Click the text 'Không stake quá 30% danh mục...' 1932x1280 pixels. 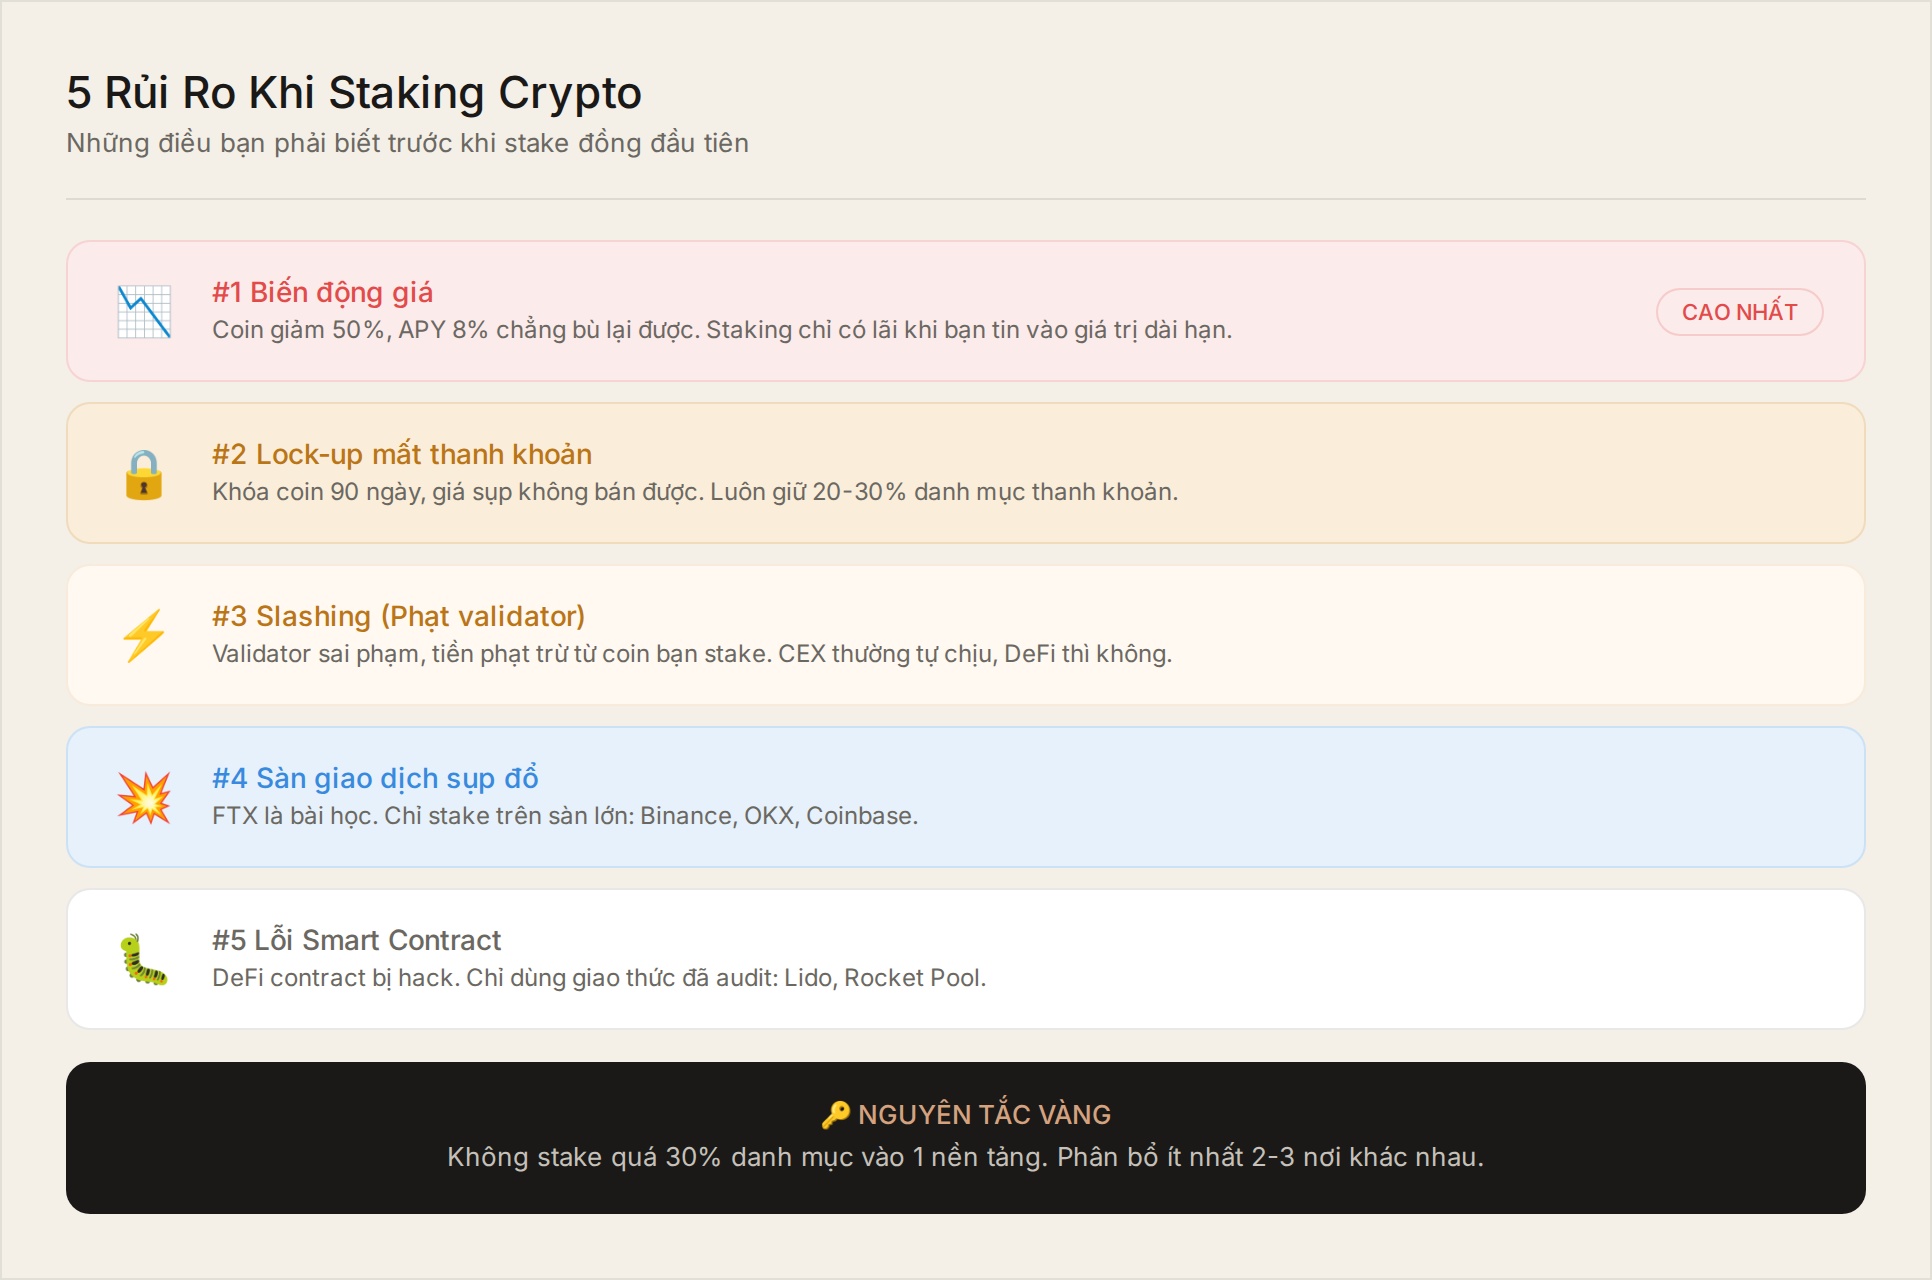[x=966, y=1157]
